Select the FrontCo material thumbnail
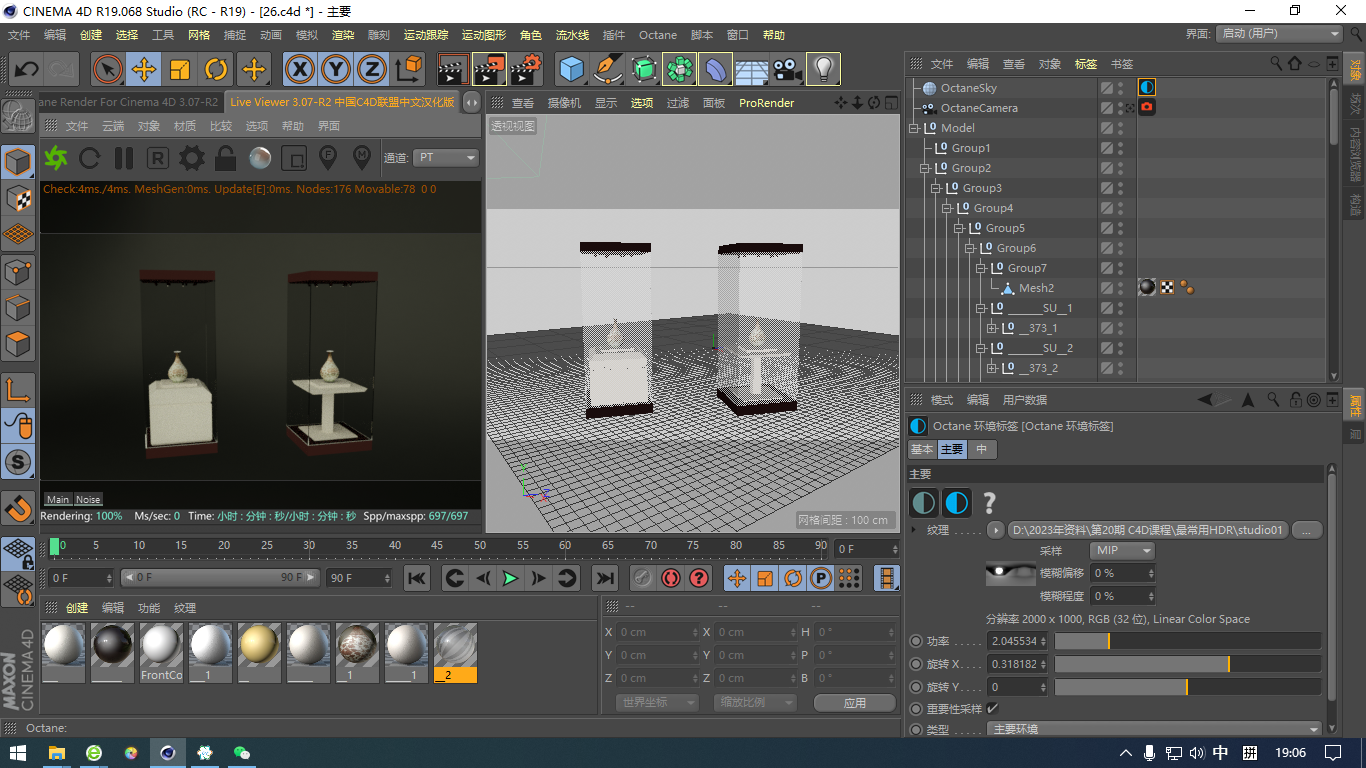 point(161,652)
